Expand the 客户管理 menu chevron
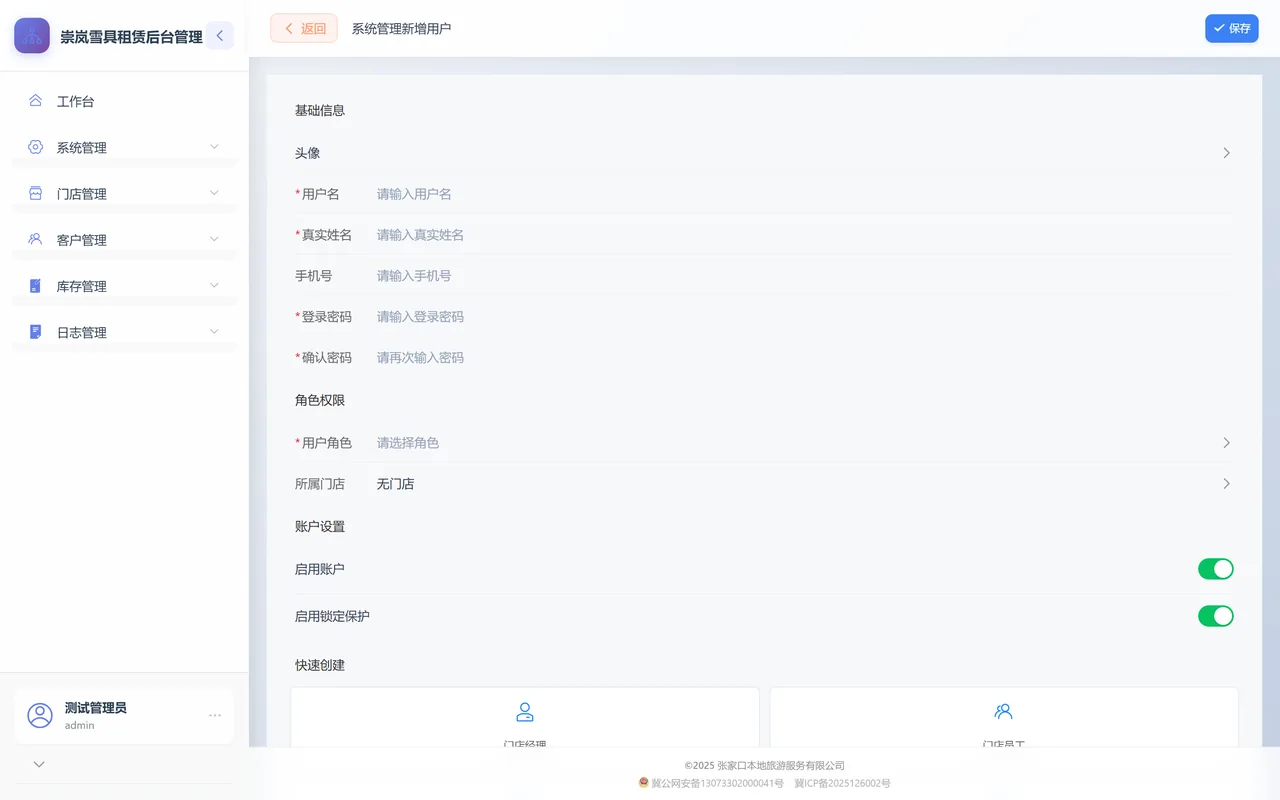Viewport: 1280px width, 800px height. coord(214,239)
